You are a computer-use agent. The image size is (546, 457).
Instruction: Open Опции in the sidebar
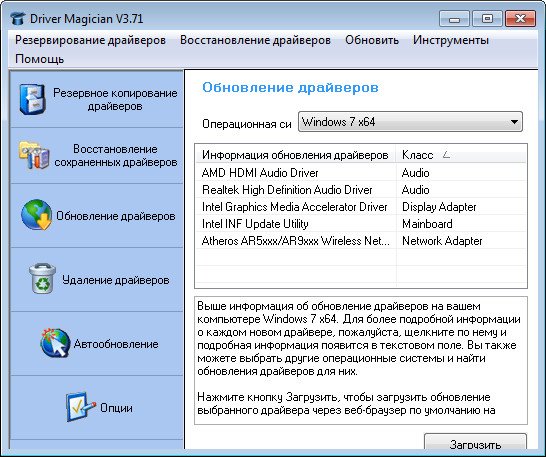pyautogui.click(x=97, y=408)
